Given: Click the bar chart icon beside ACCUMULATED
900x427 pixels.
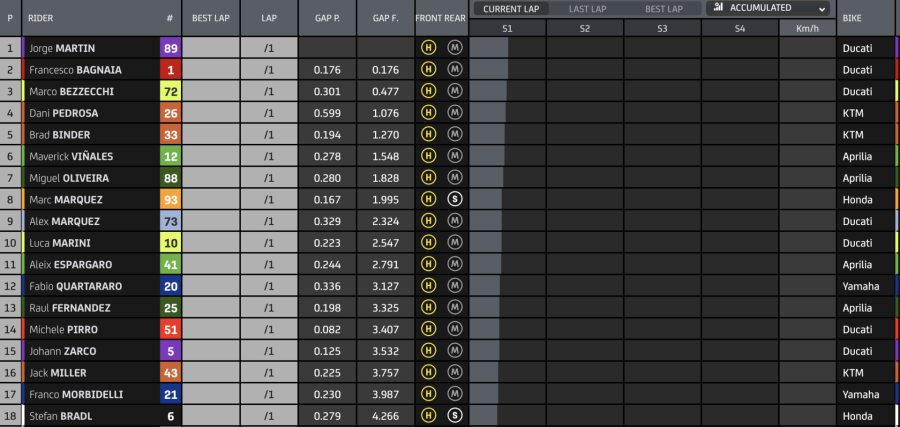Looking at the screenshot, I should (x=718, y=8).
